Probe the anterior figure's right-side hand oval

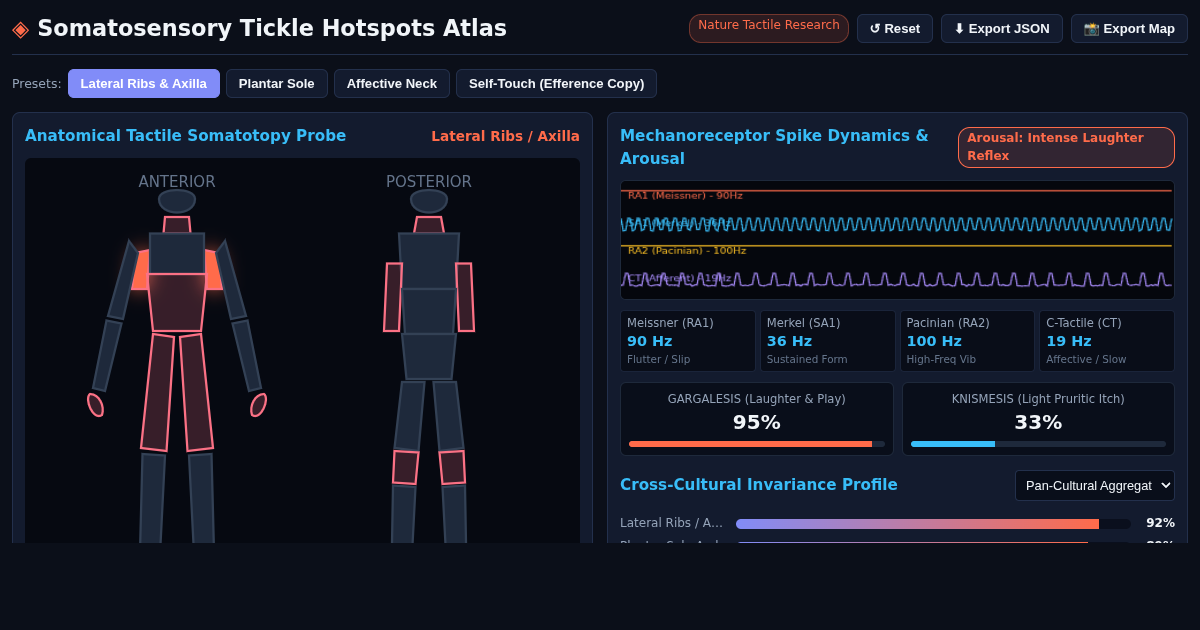[258, 405]
